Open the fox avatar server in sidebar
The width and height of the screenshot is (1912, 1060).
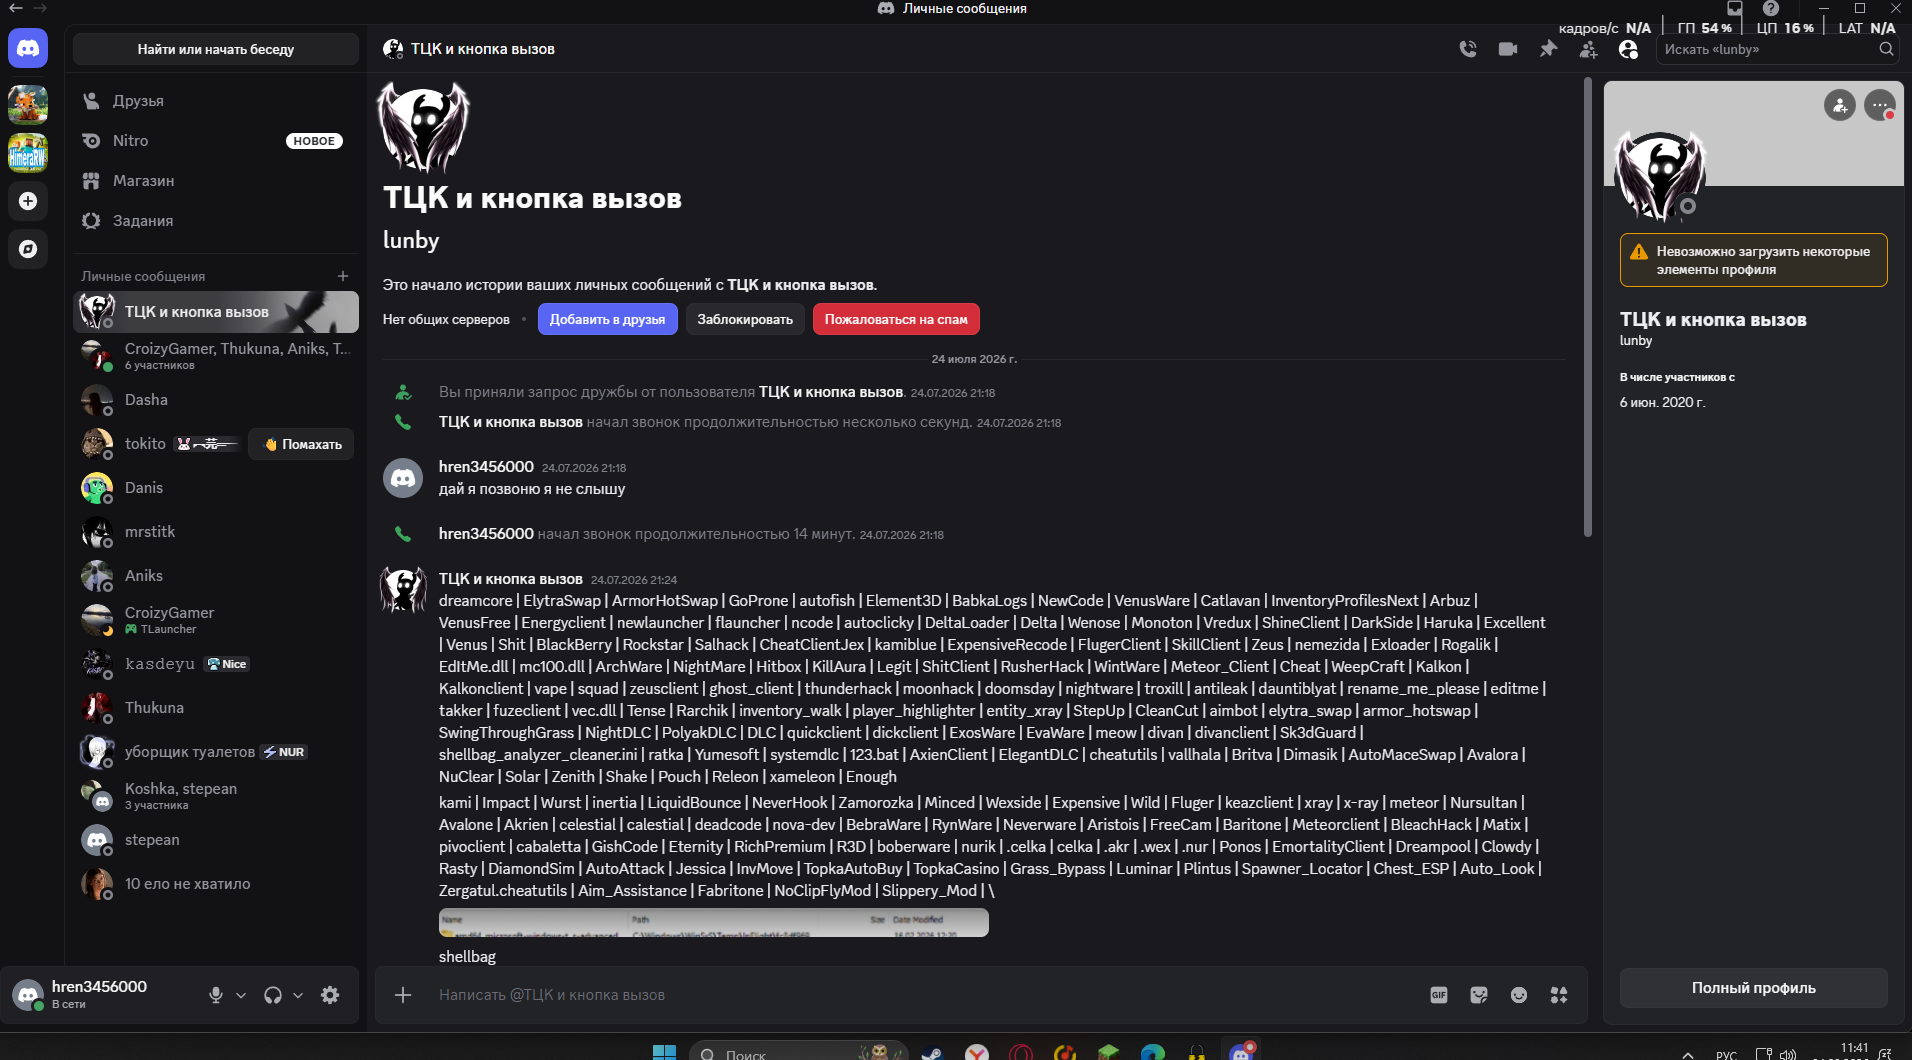pyautogui.click(x=28, y=104)
